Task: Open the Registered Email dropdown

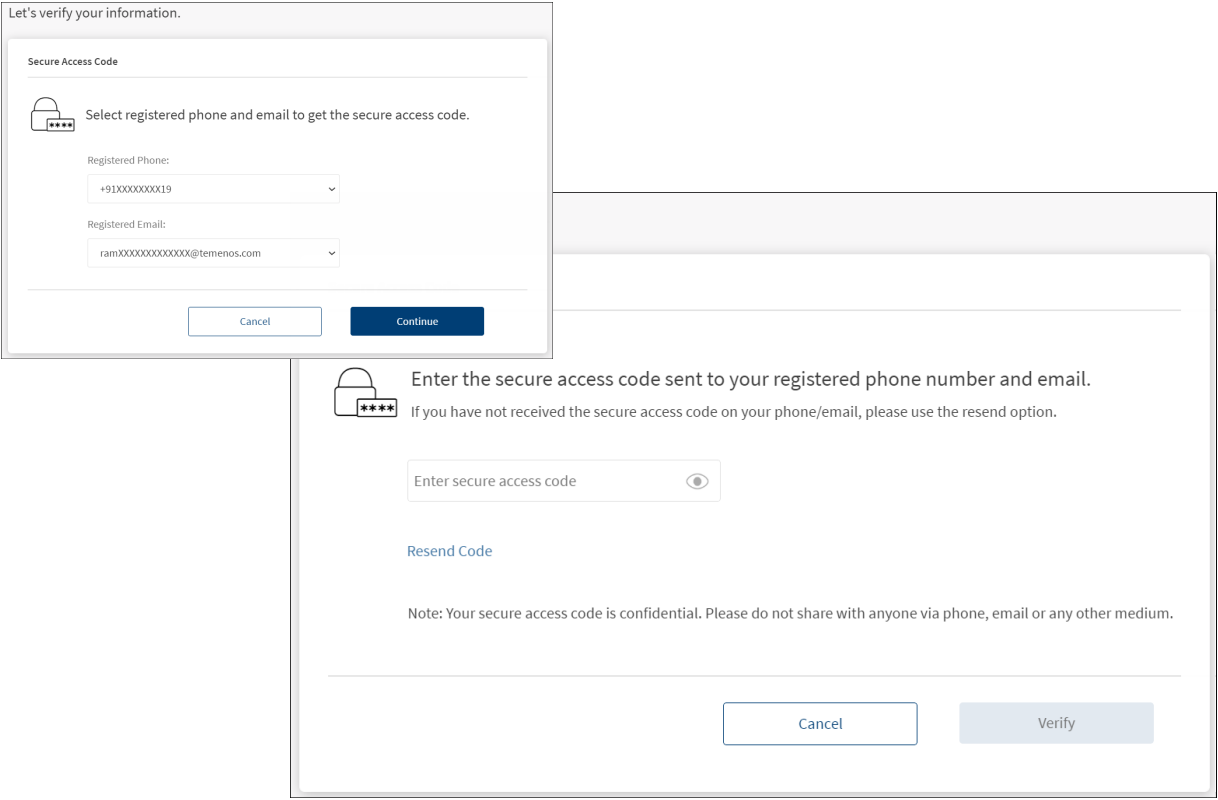Action: coord(212,253)
